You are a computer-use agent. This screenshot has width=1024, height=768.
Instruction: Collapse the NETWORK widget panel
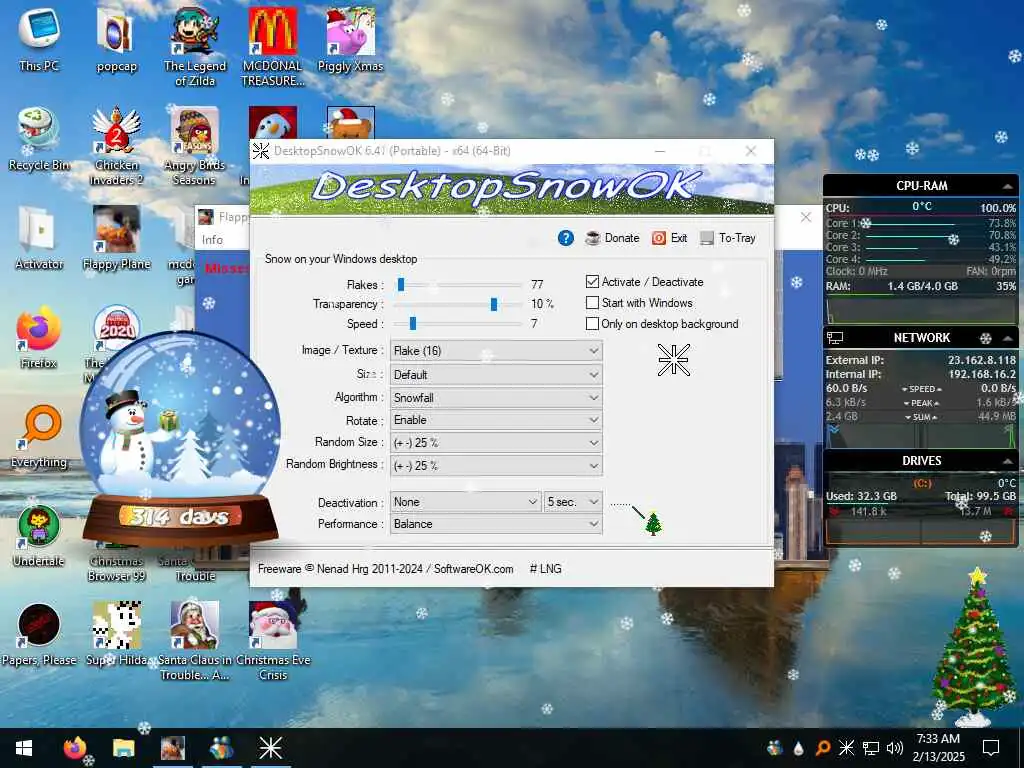(x=1008, y=338)
